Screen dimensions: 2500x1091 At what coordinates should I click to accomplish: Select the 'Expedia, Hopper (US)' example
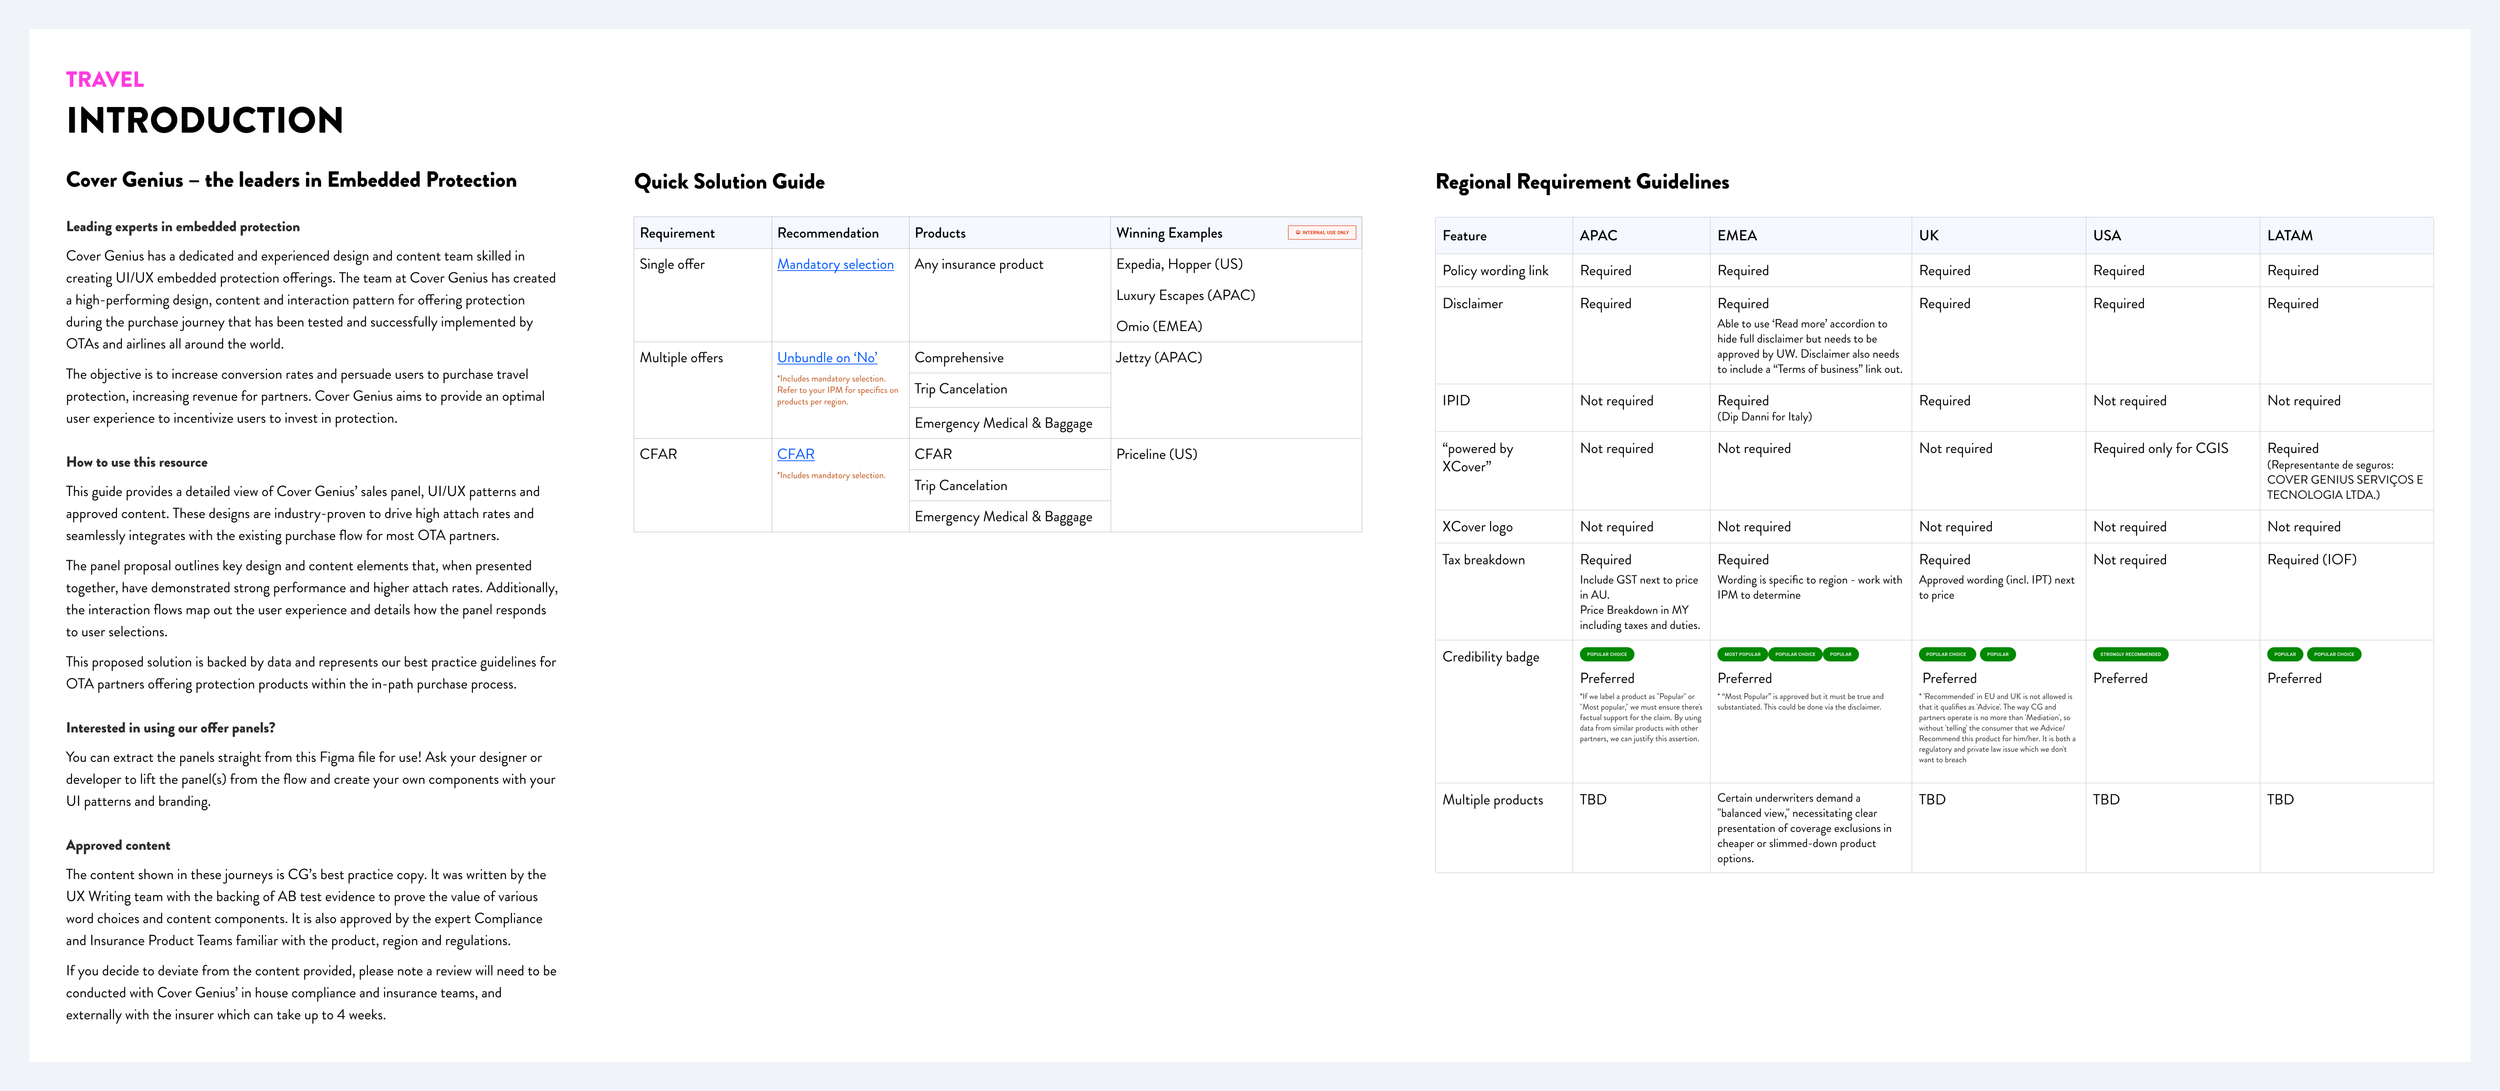pos(1179,264)
